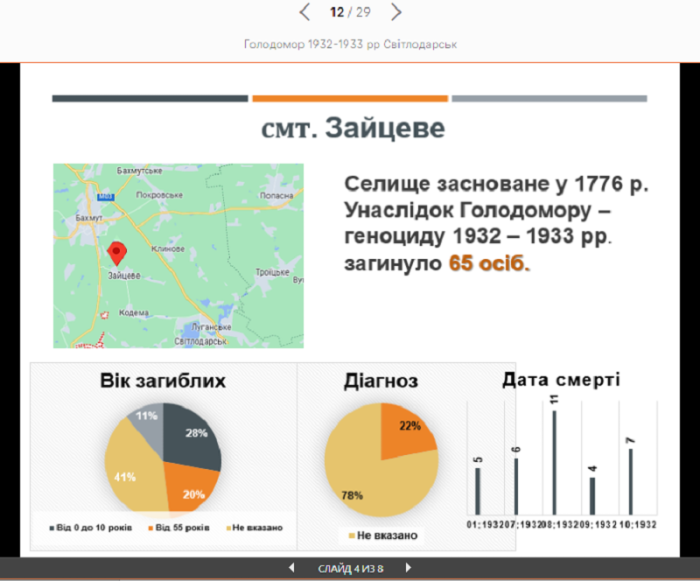Click the Від 55 років legend item

[181, 526]
